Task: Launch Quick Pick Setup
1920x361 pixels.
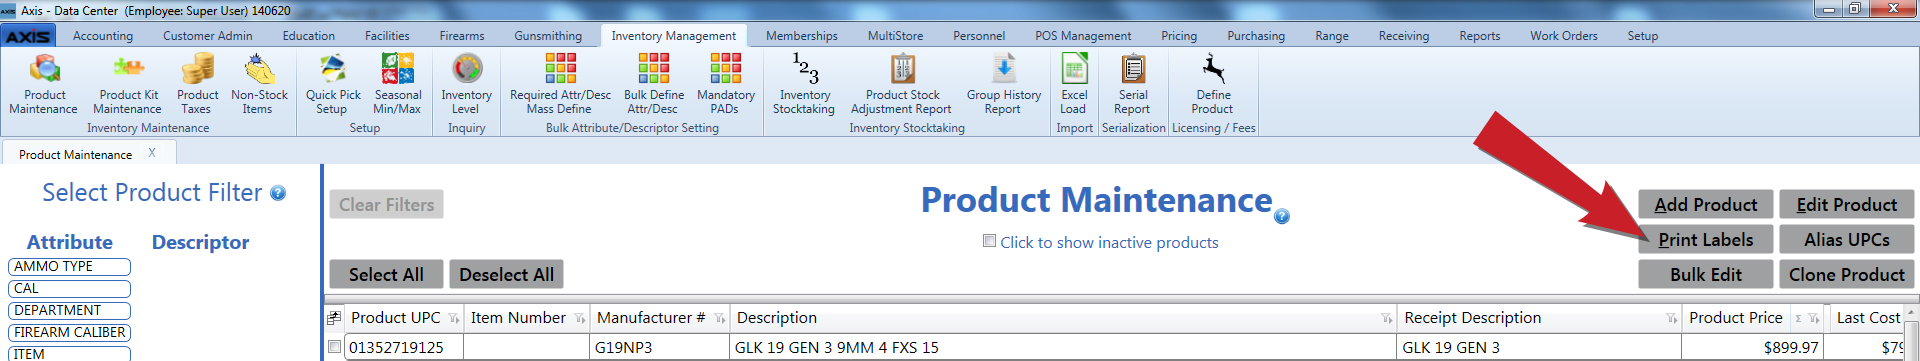Action: pyautogui.click(x=332, y=84)
